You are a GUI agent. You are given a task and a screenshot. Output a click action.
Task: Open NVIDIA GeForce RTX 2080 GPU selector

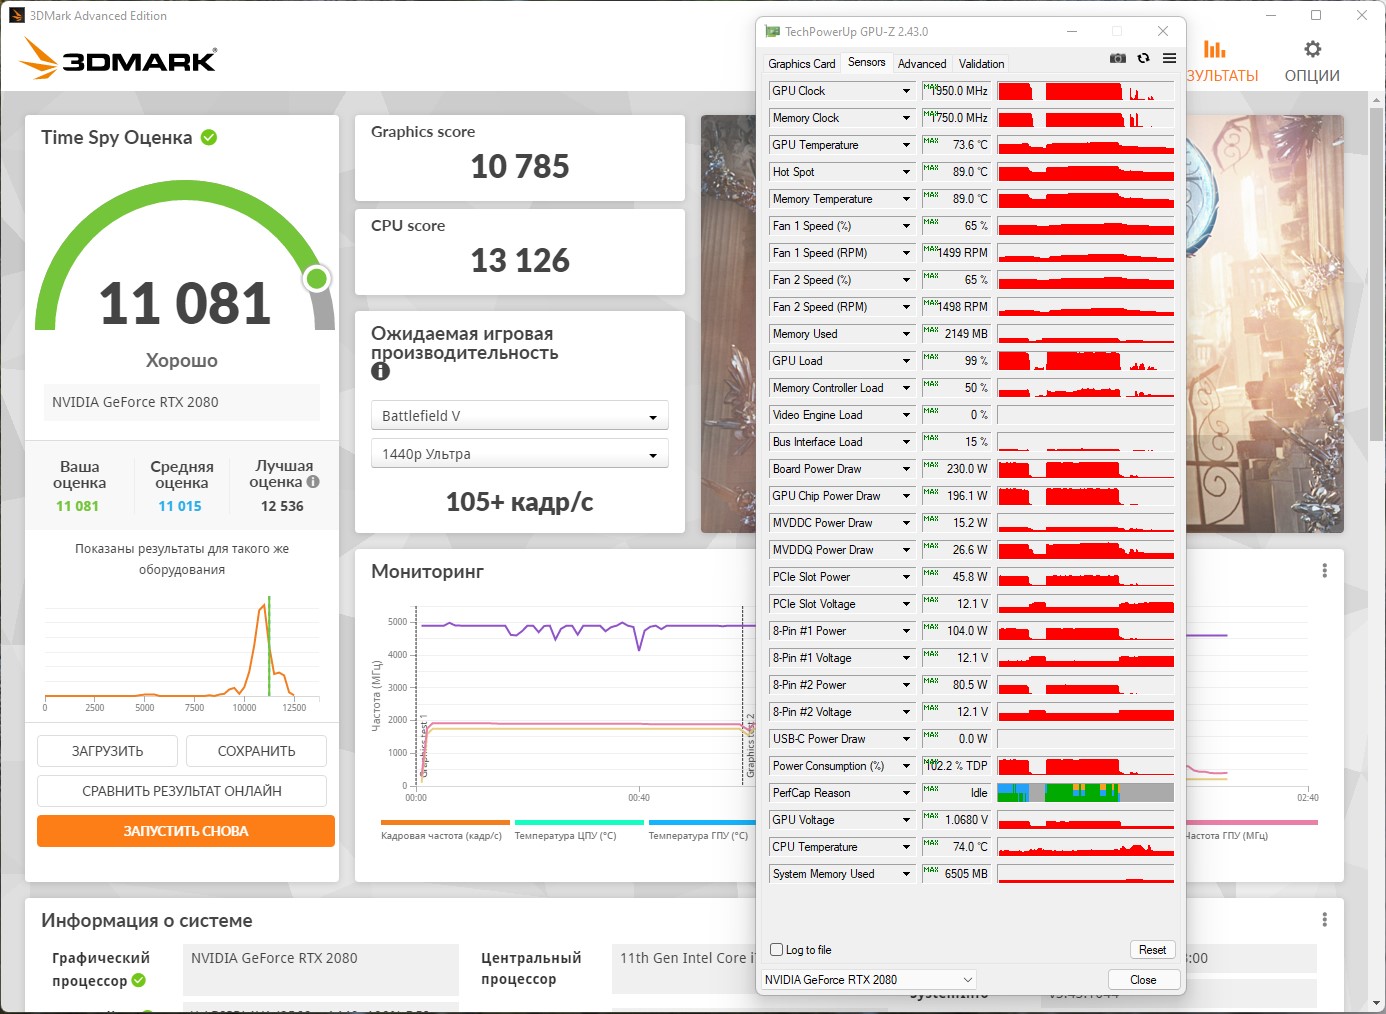[x=868, y=980]
